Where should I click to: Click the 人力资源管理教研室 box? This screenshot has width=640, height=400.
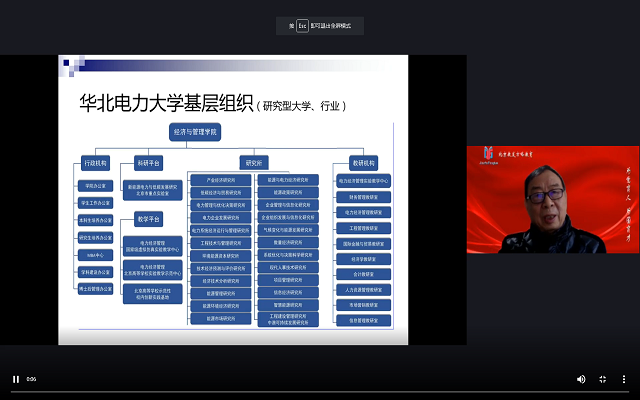tap(363, 290)
